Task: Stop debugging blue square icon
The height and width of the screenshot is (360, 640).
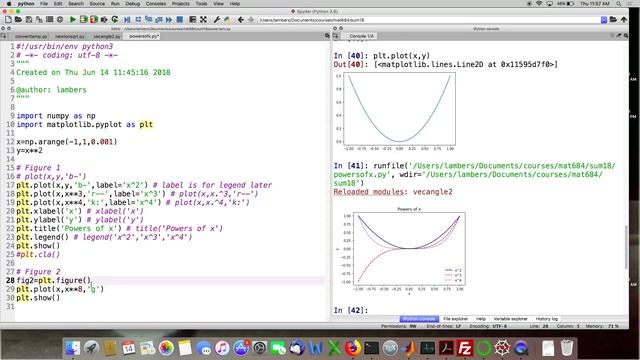Action: [179, 20]
